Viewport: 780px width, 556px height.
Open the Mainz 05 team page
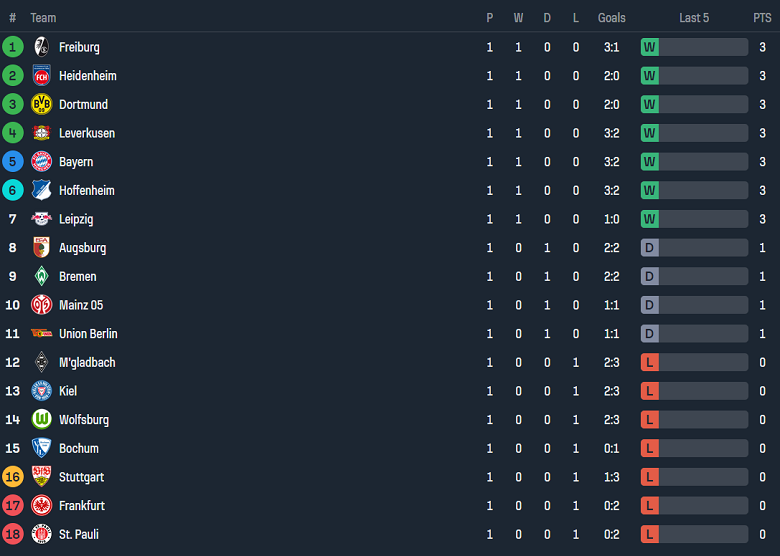click(81, 305)
